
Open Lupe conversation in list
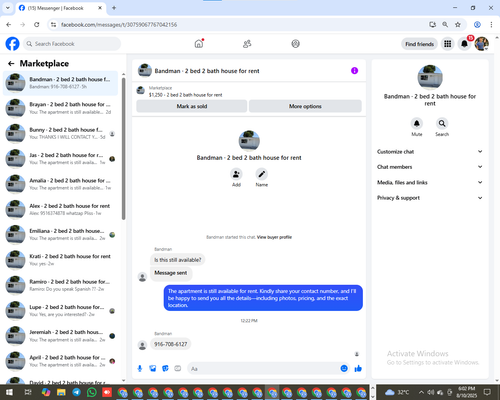60,311
